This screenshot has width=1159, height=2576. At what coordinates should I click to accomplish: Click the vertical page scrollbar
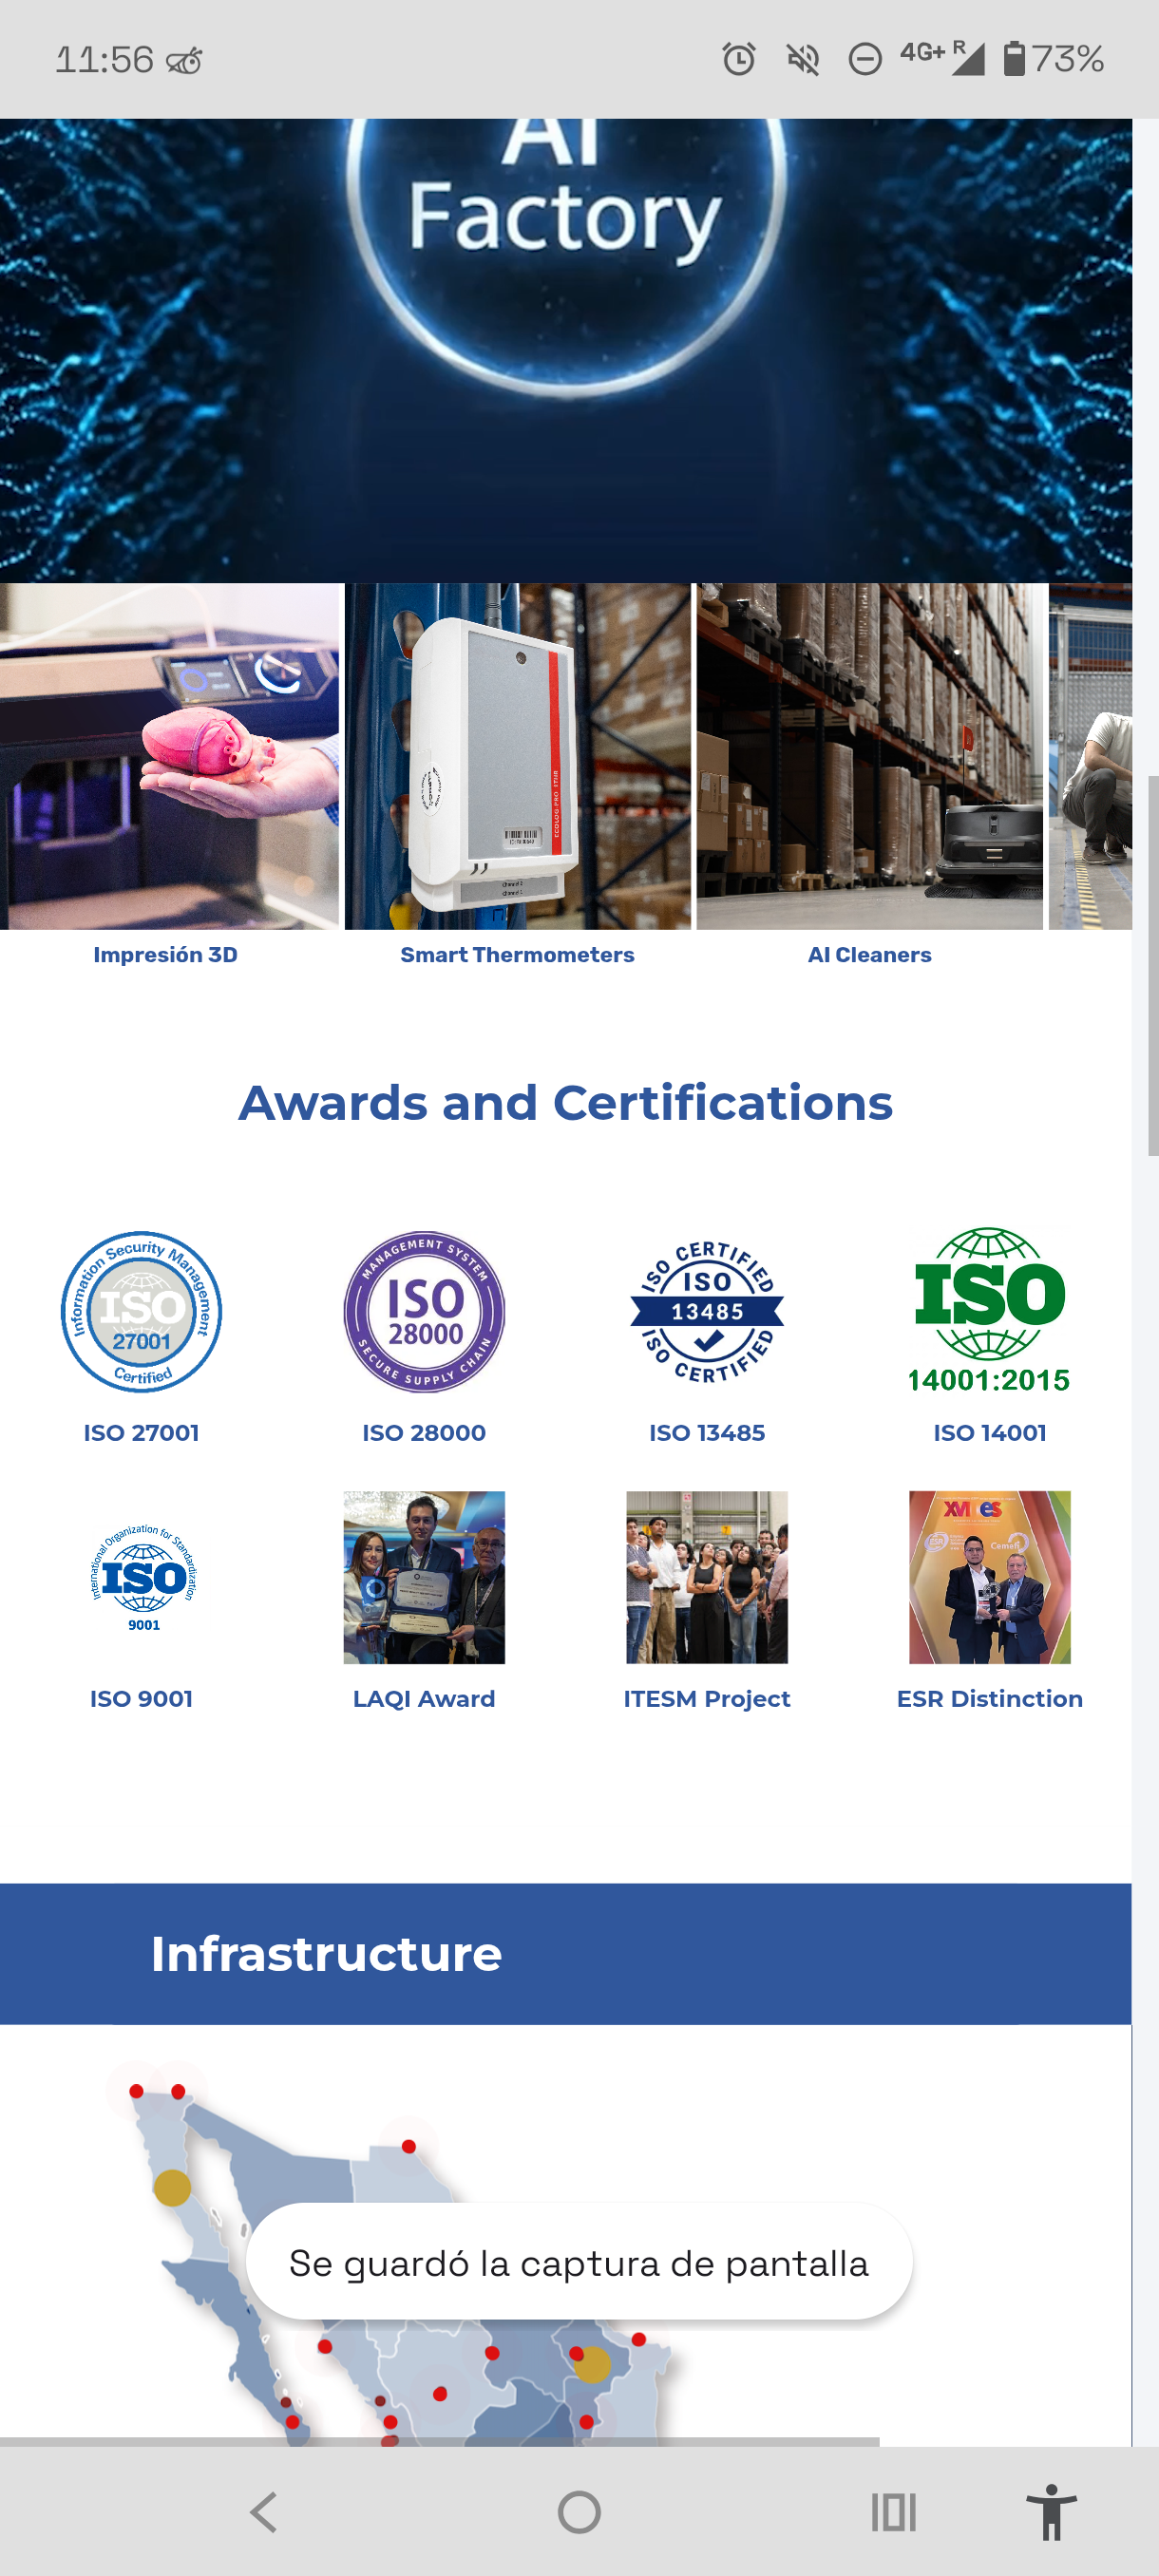tap(1153, 966)
